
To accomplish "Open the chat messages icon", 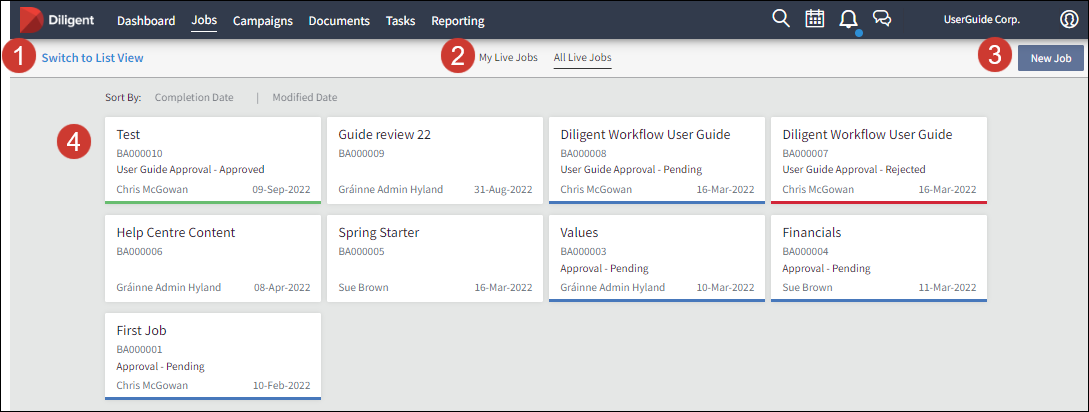I will pyautogui.click(x=882, y=19).
